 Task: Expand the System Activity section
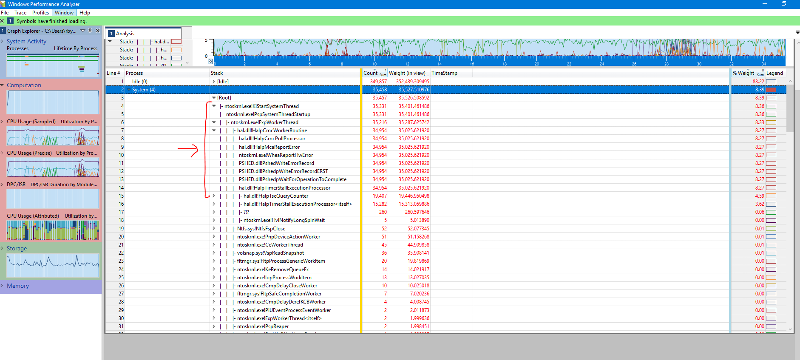(x=3, y=41)
